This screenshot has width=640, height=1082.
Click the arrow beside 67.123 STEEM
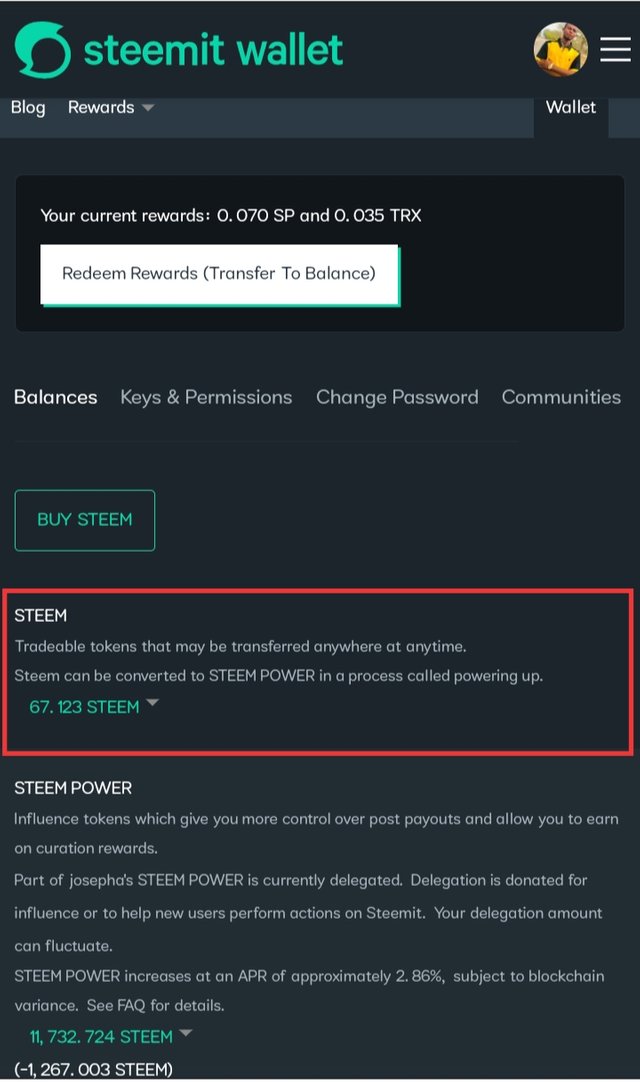click(153, 702)
